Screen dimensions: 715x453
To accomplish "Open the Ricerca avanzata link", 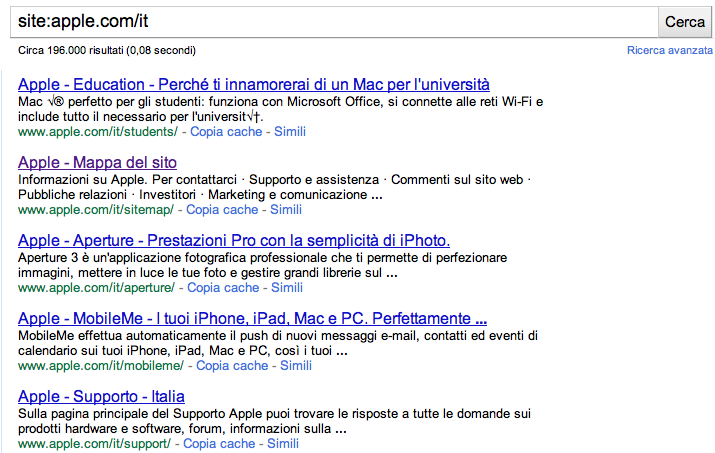I will click(669, 50).
